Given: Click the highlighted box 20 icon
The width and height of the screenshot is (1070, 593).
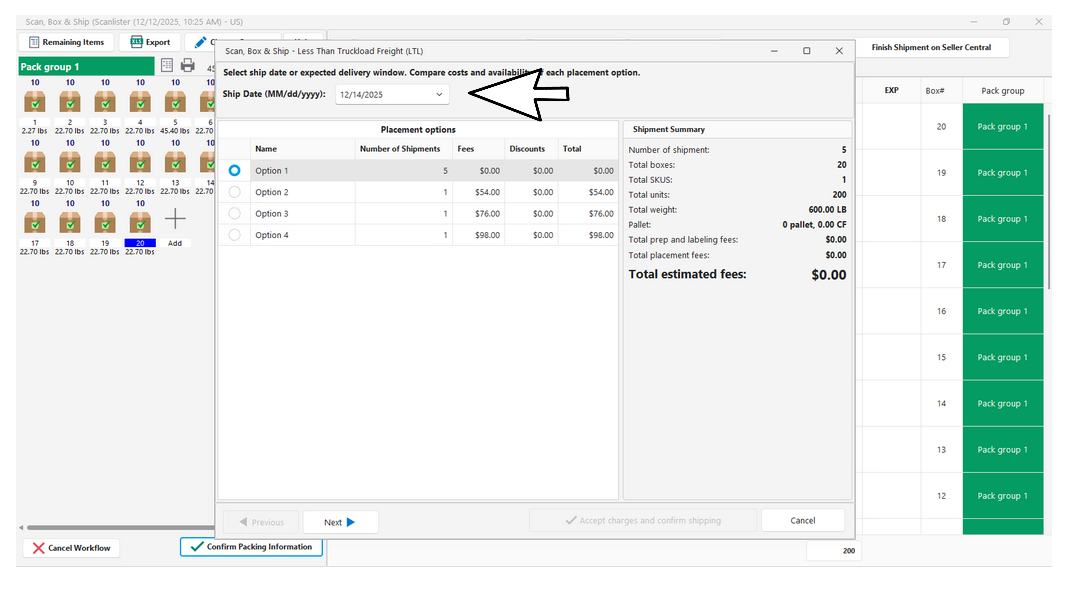Looking at the screenshot, I should 140,221.
